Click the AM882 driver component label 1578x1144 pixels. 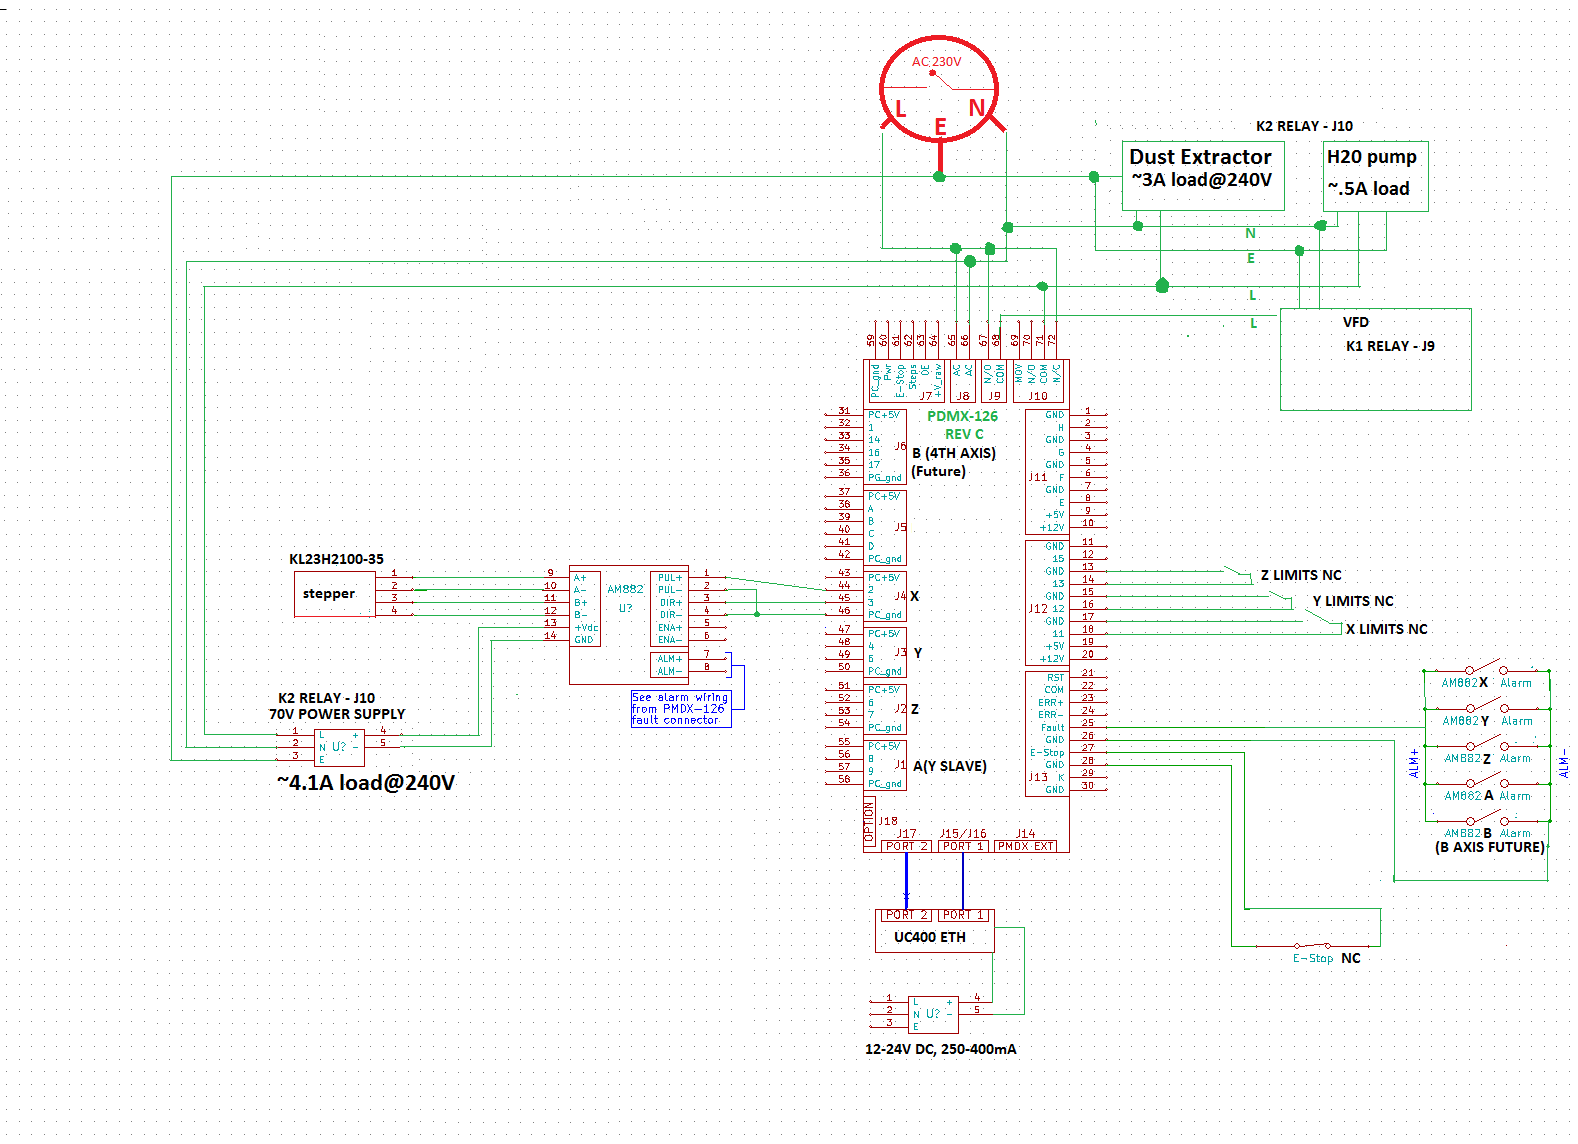tap(625, 590)
